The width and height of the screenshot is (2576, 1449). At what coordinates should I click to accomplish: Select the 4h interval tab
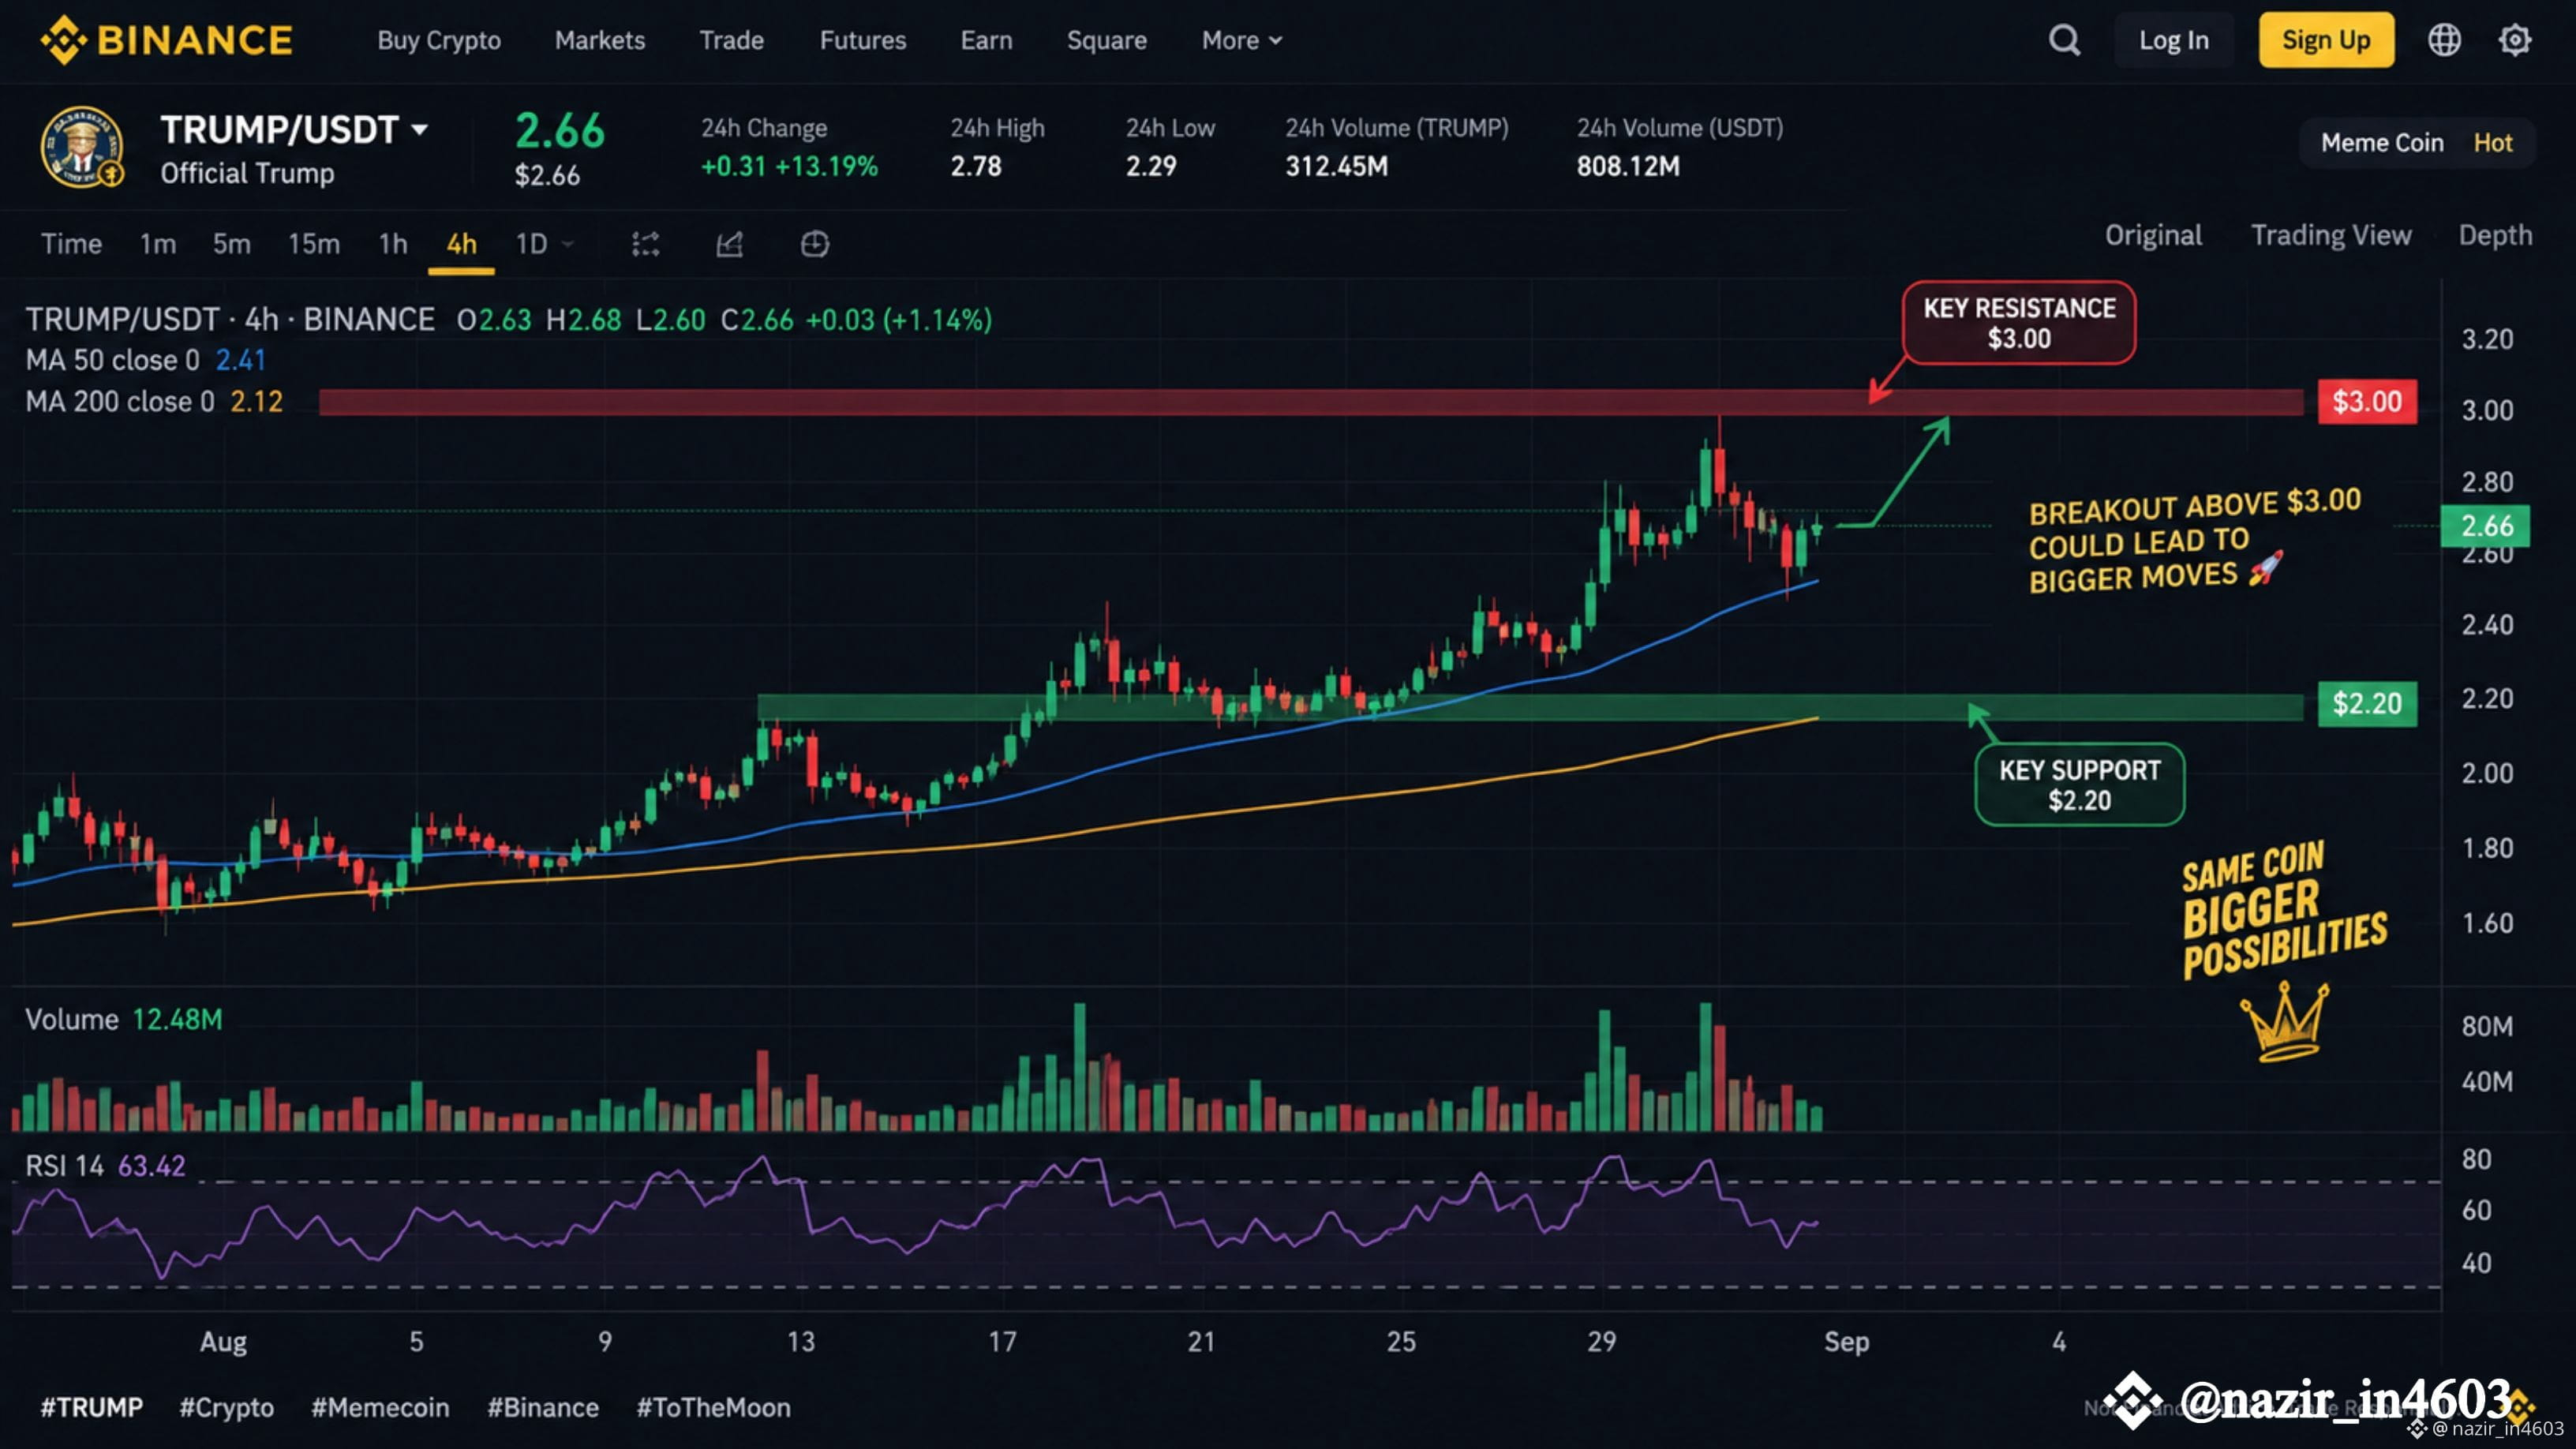(x=461, y=245)
